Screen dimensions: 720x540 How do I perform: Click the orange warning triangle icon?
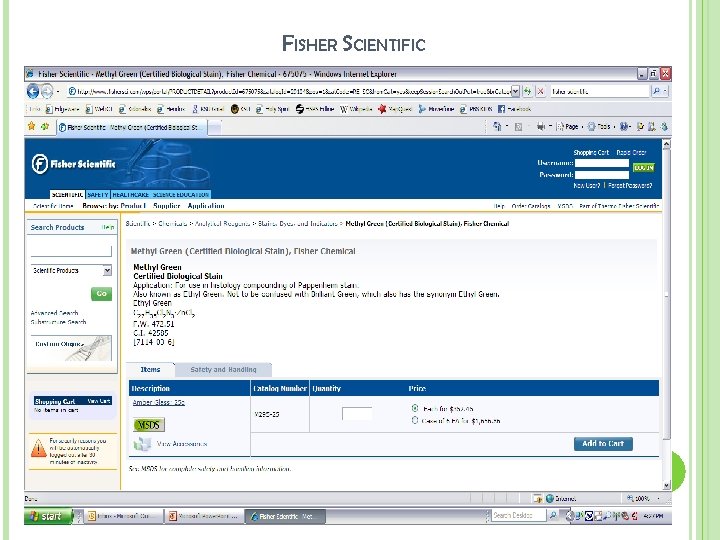pos(39,449)
